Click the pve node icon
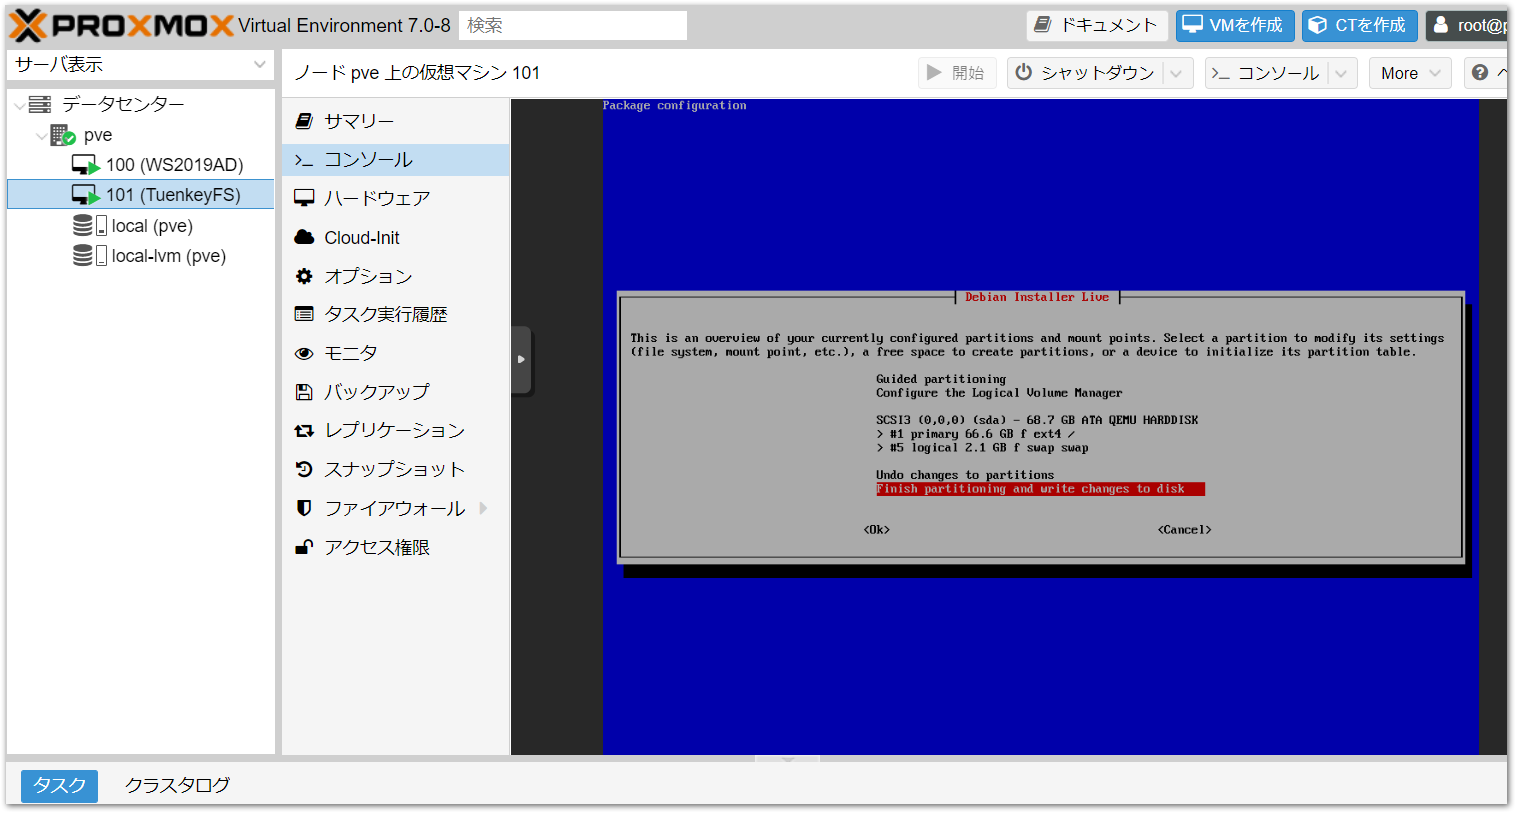Screen dimensions: 1516x813 click(63, 135)
